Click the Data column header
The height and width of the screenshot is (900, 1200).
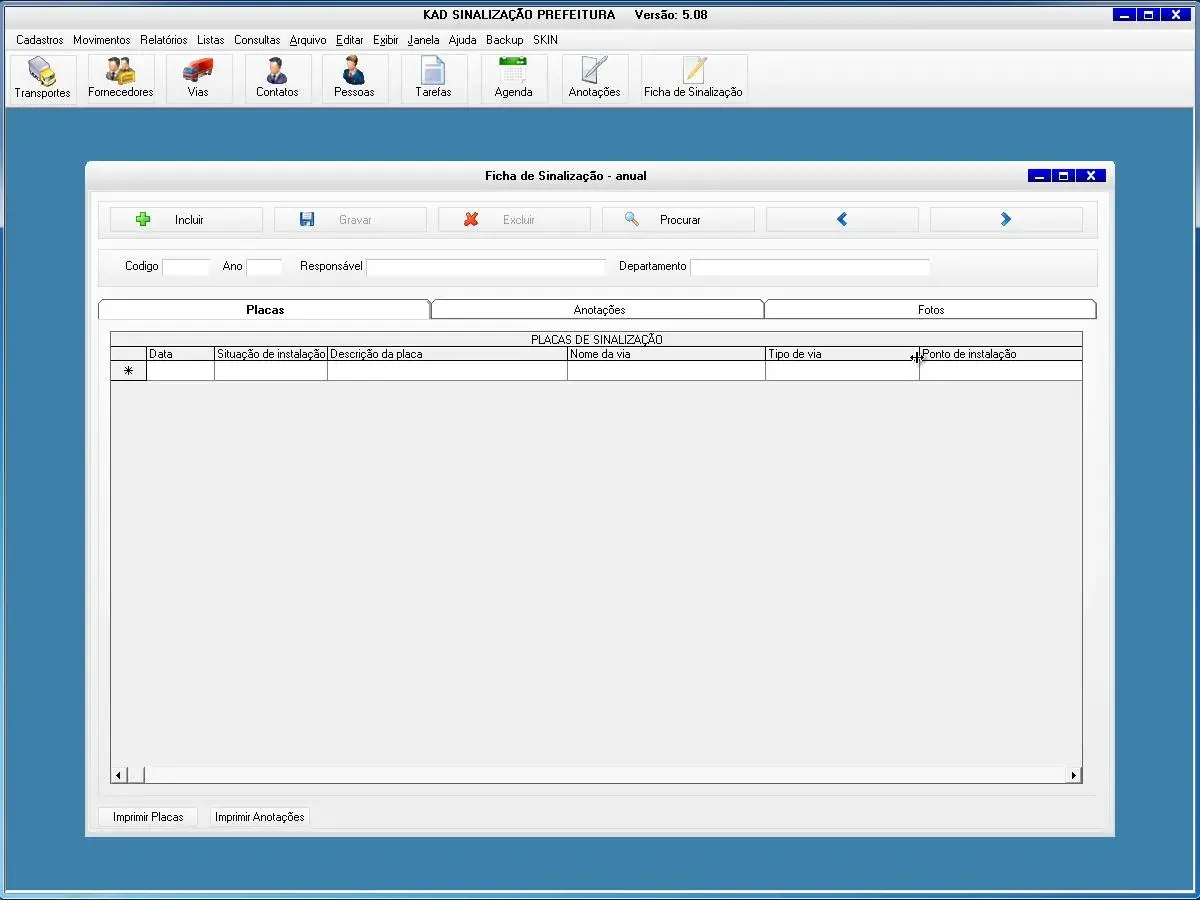(x=180, y=354)
